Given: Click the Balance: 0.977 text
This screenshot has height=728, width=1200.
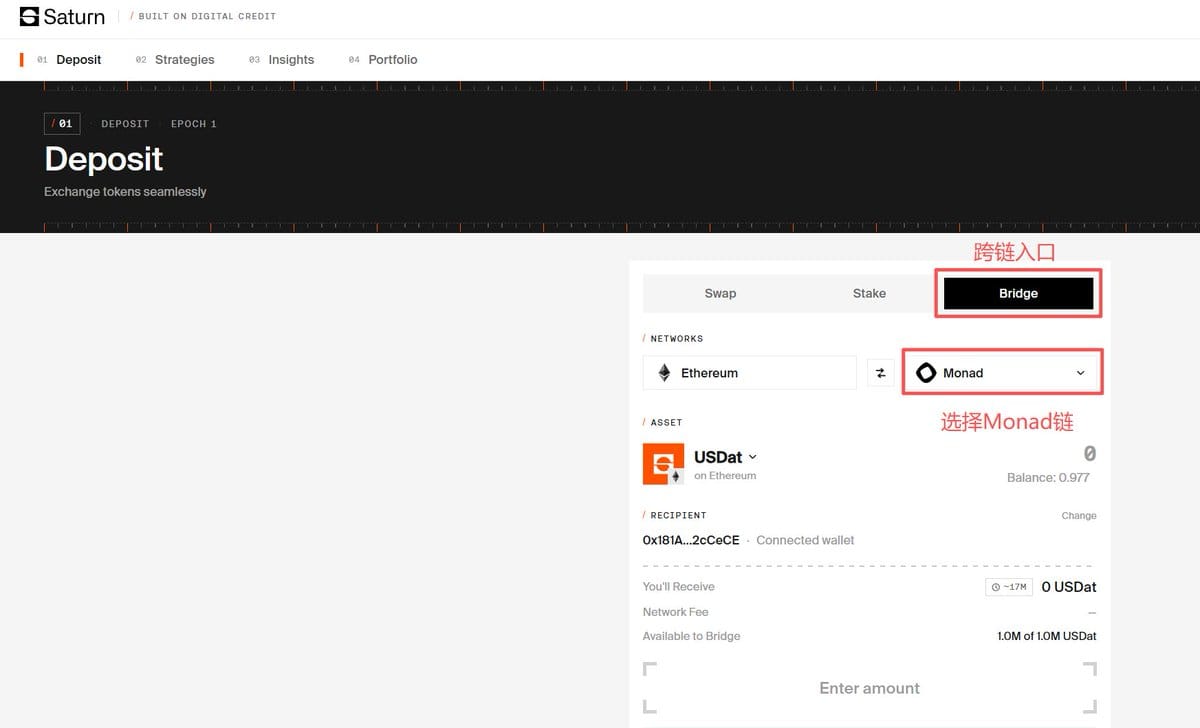Looking at the screenshot, I should [1048, 478].
